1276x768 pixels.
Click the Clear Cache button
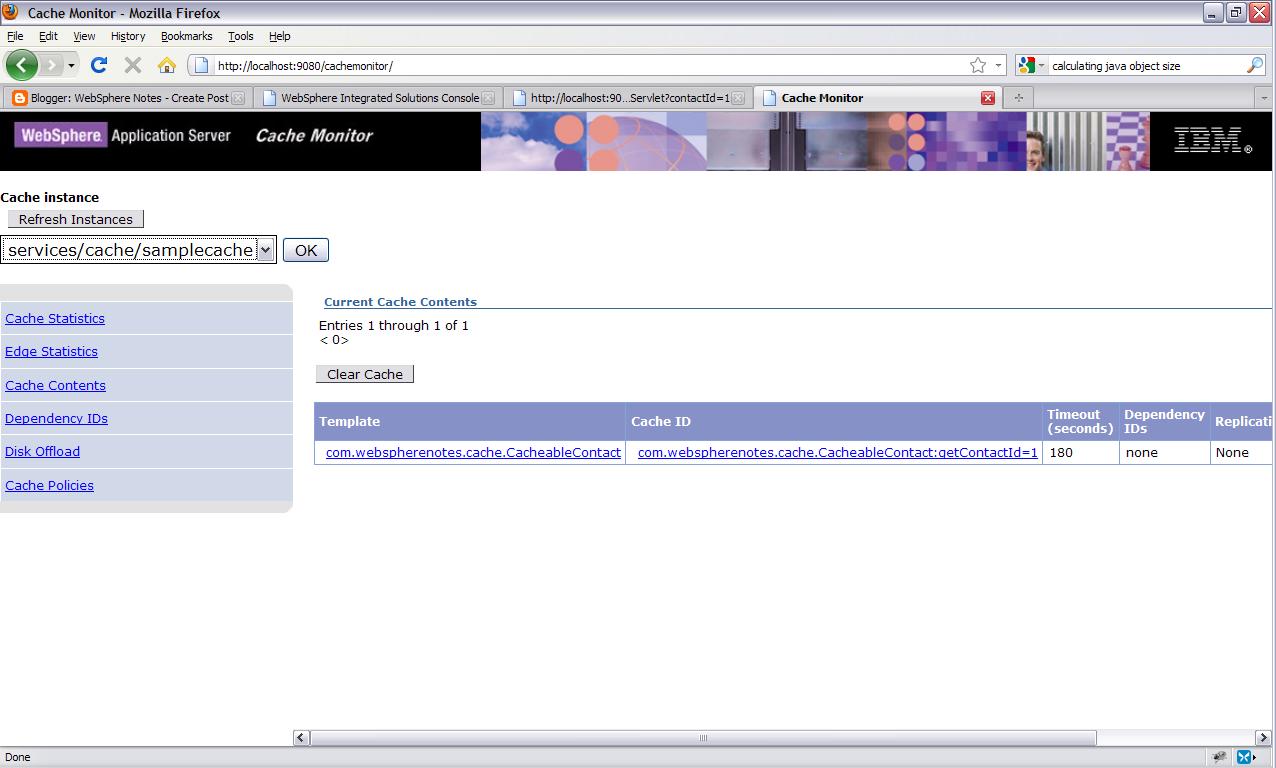365,374
